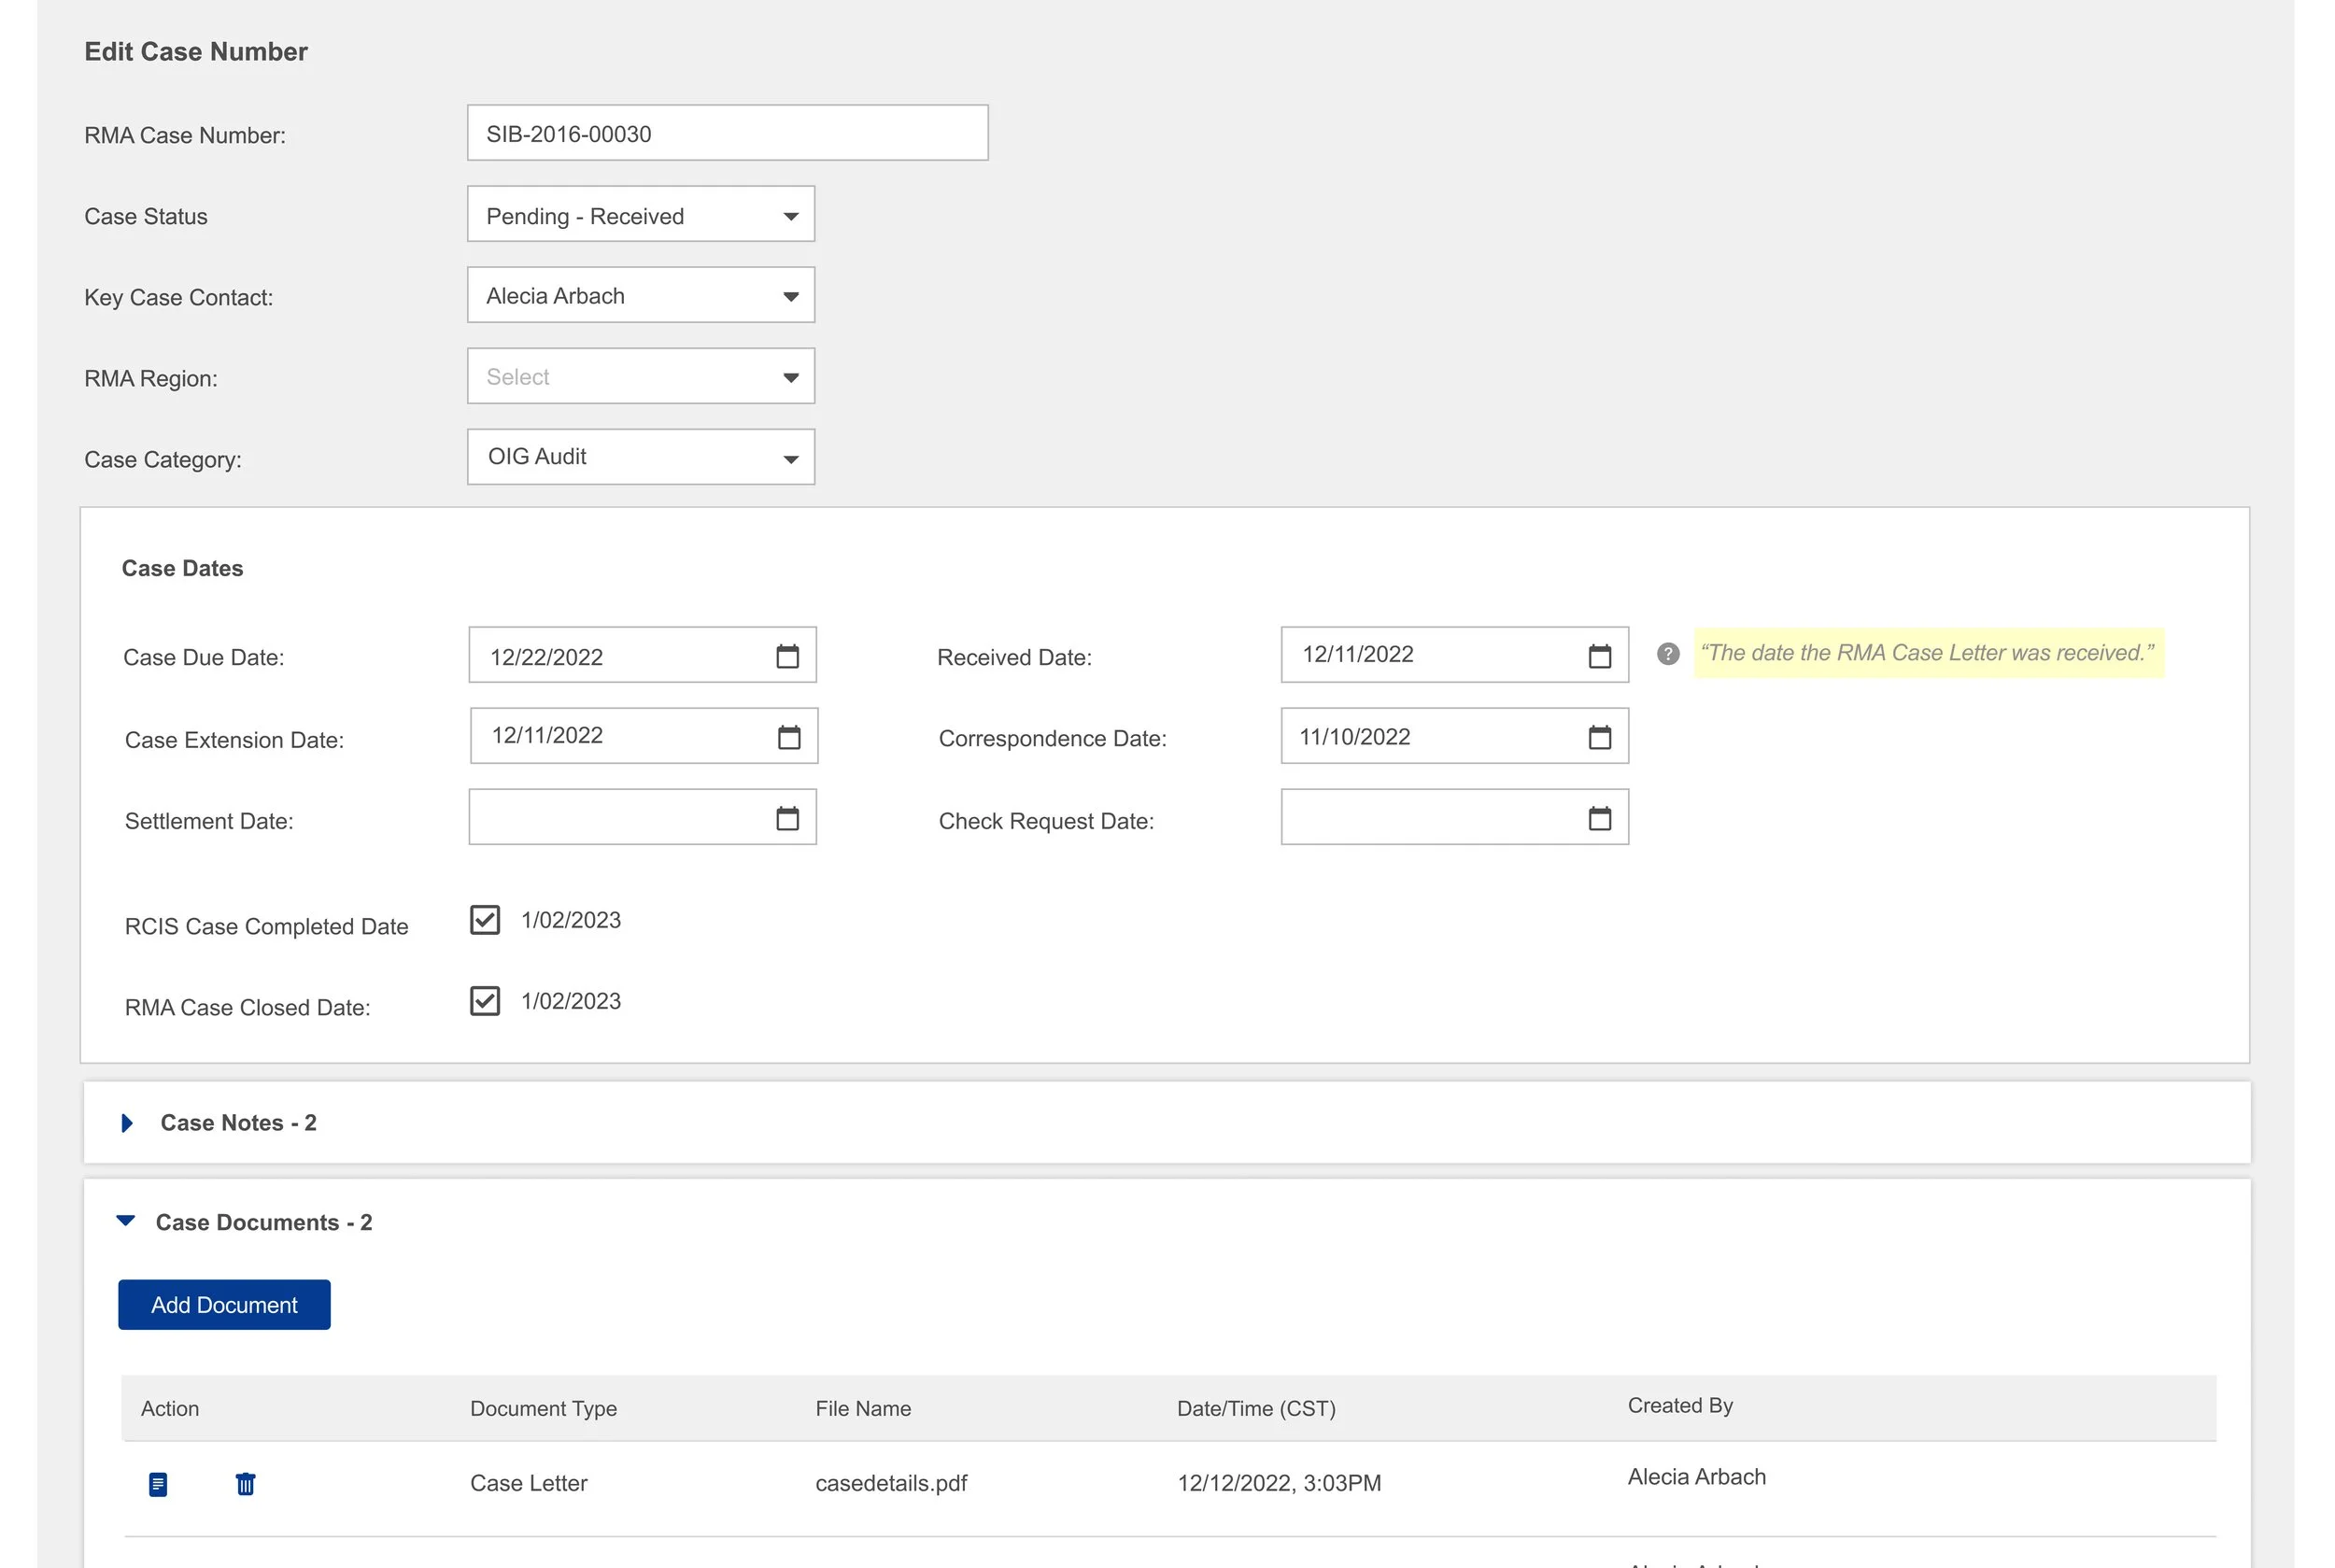2335x1568 pixels.
Task: Open Case Category OIG Audit dropdown
Action: point(640,457)
